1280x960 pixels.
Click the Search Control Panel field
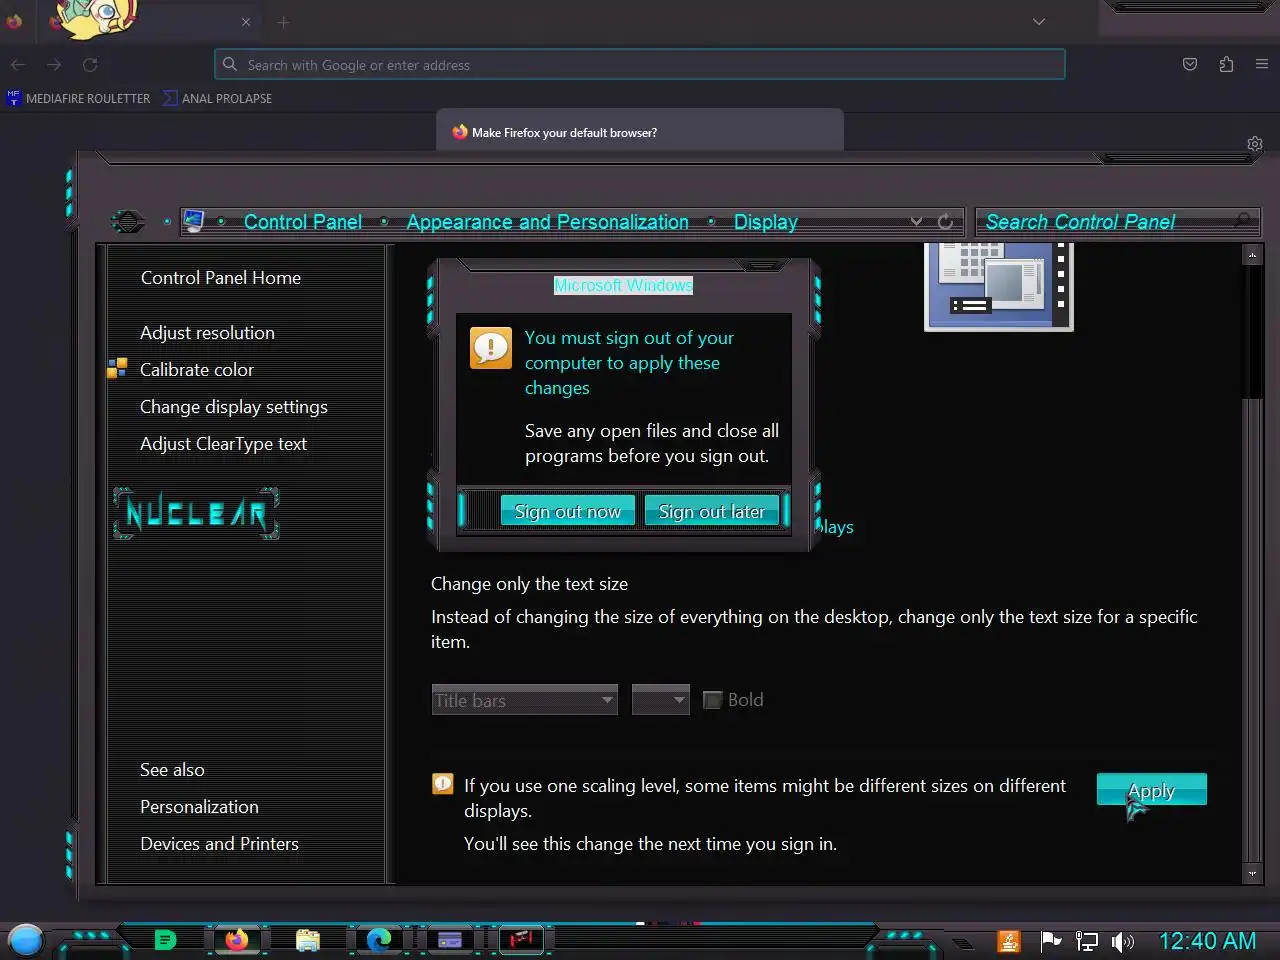pos(1117,221)
